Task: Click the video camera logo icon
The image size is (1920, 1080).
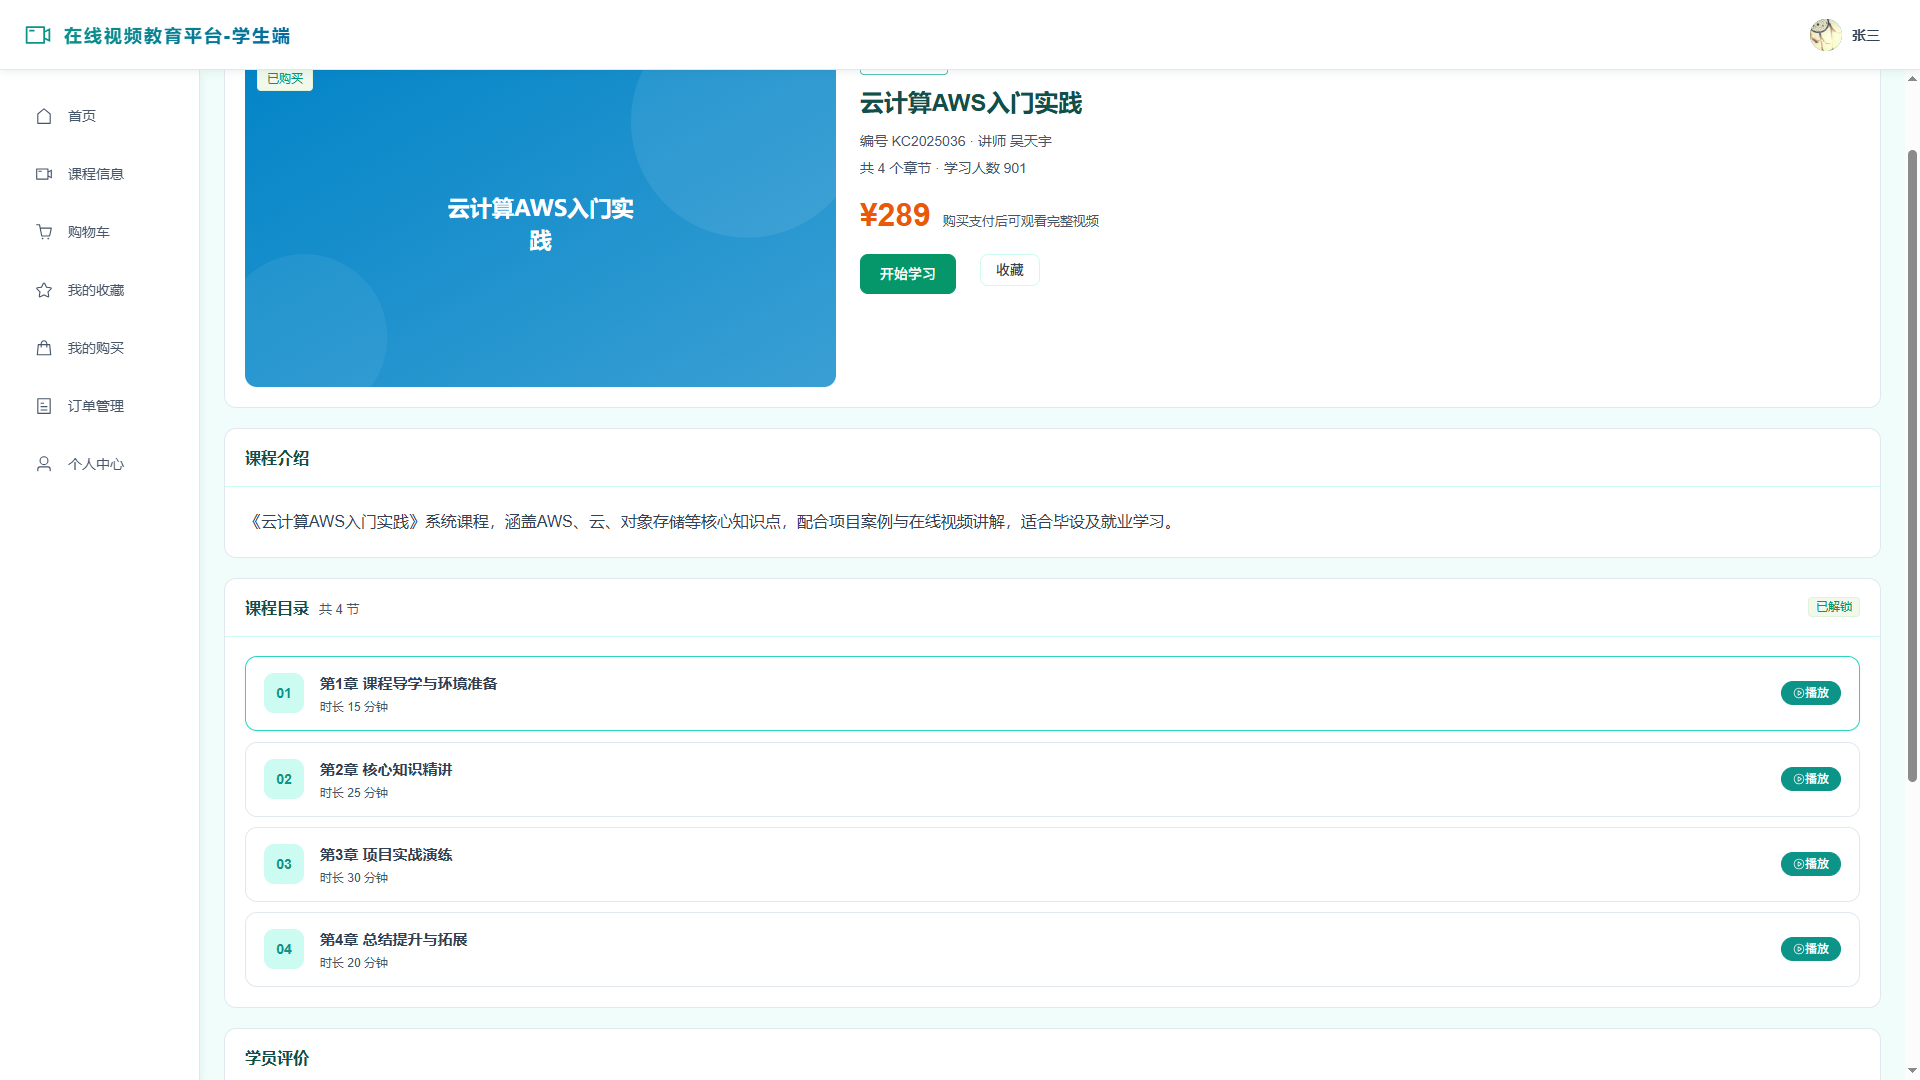Action: tap(38, 35)
